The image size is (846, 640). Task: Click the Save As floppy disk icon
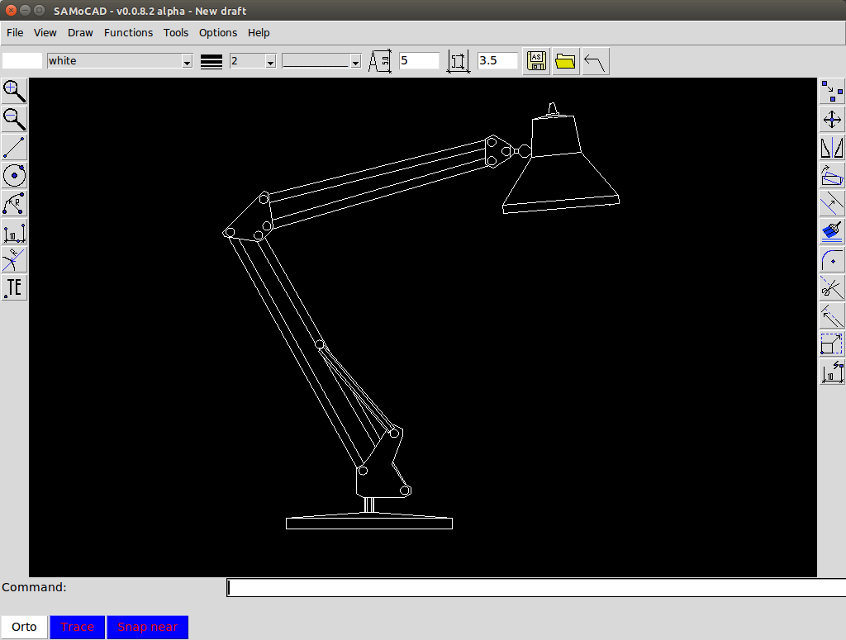[536, 61]
